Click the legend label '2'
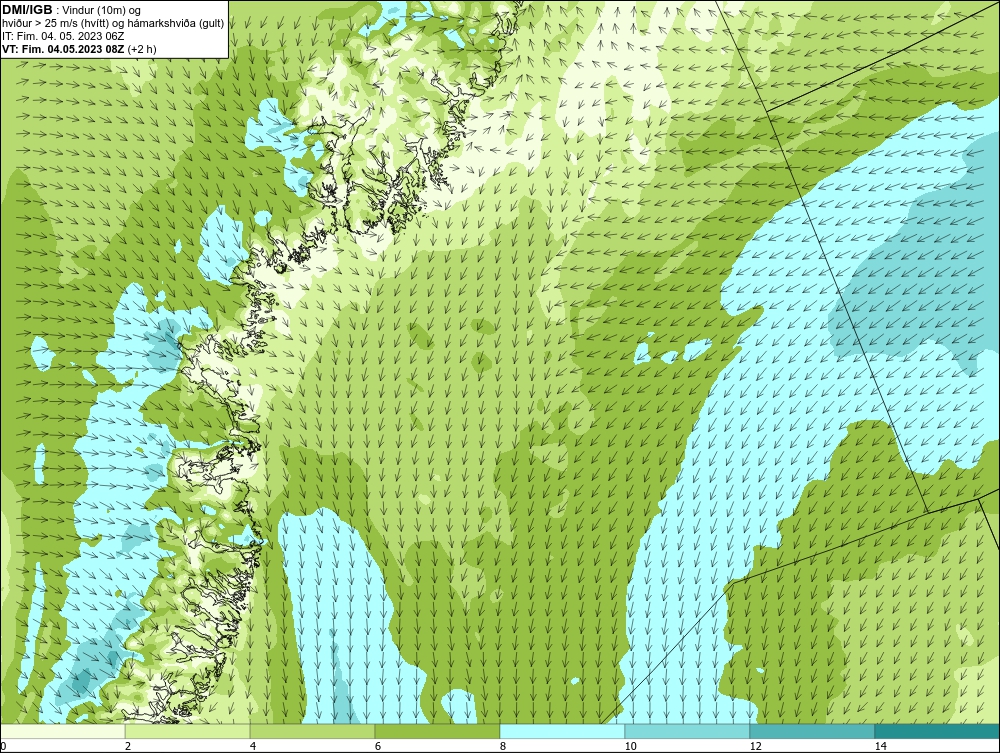The height and width of the screenshot is (753, 1000). (128, 746)
